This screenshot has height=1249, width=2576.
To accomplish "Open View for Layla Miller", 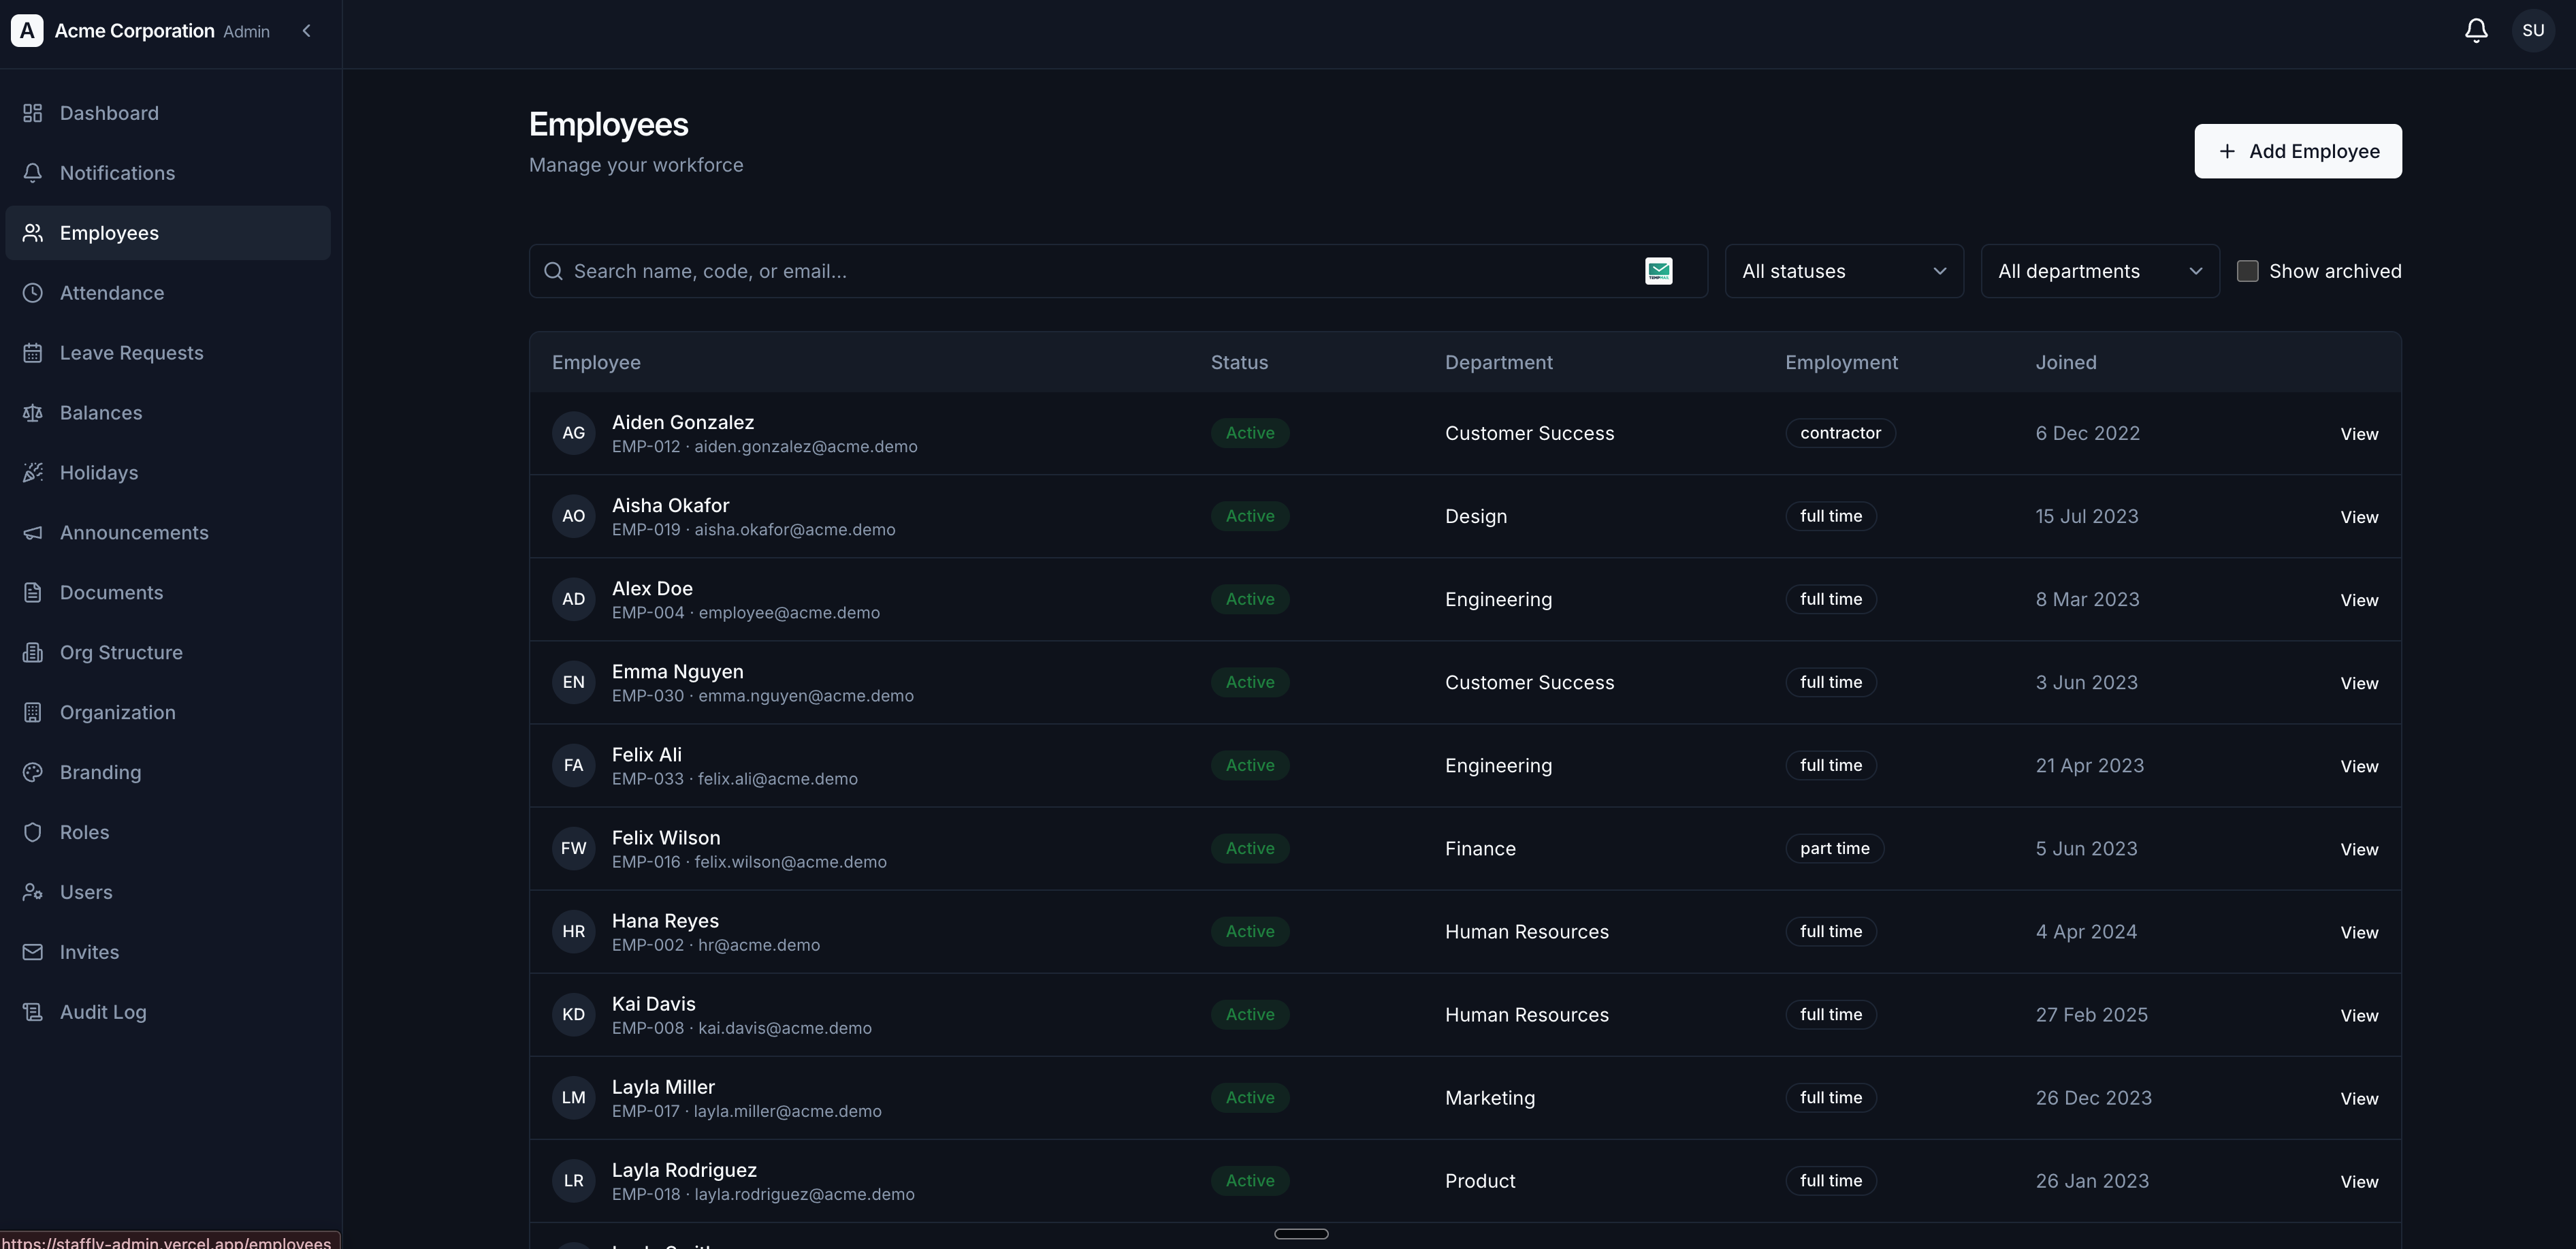I will pos(2359,1099).
